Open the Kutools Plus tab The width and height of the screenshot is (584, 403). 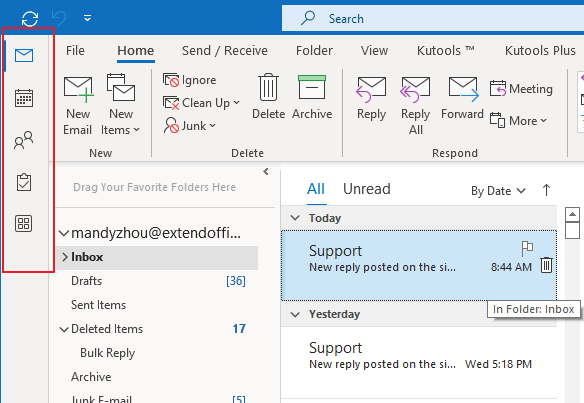[x=540, y=50]
